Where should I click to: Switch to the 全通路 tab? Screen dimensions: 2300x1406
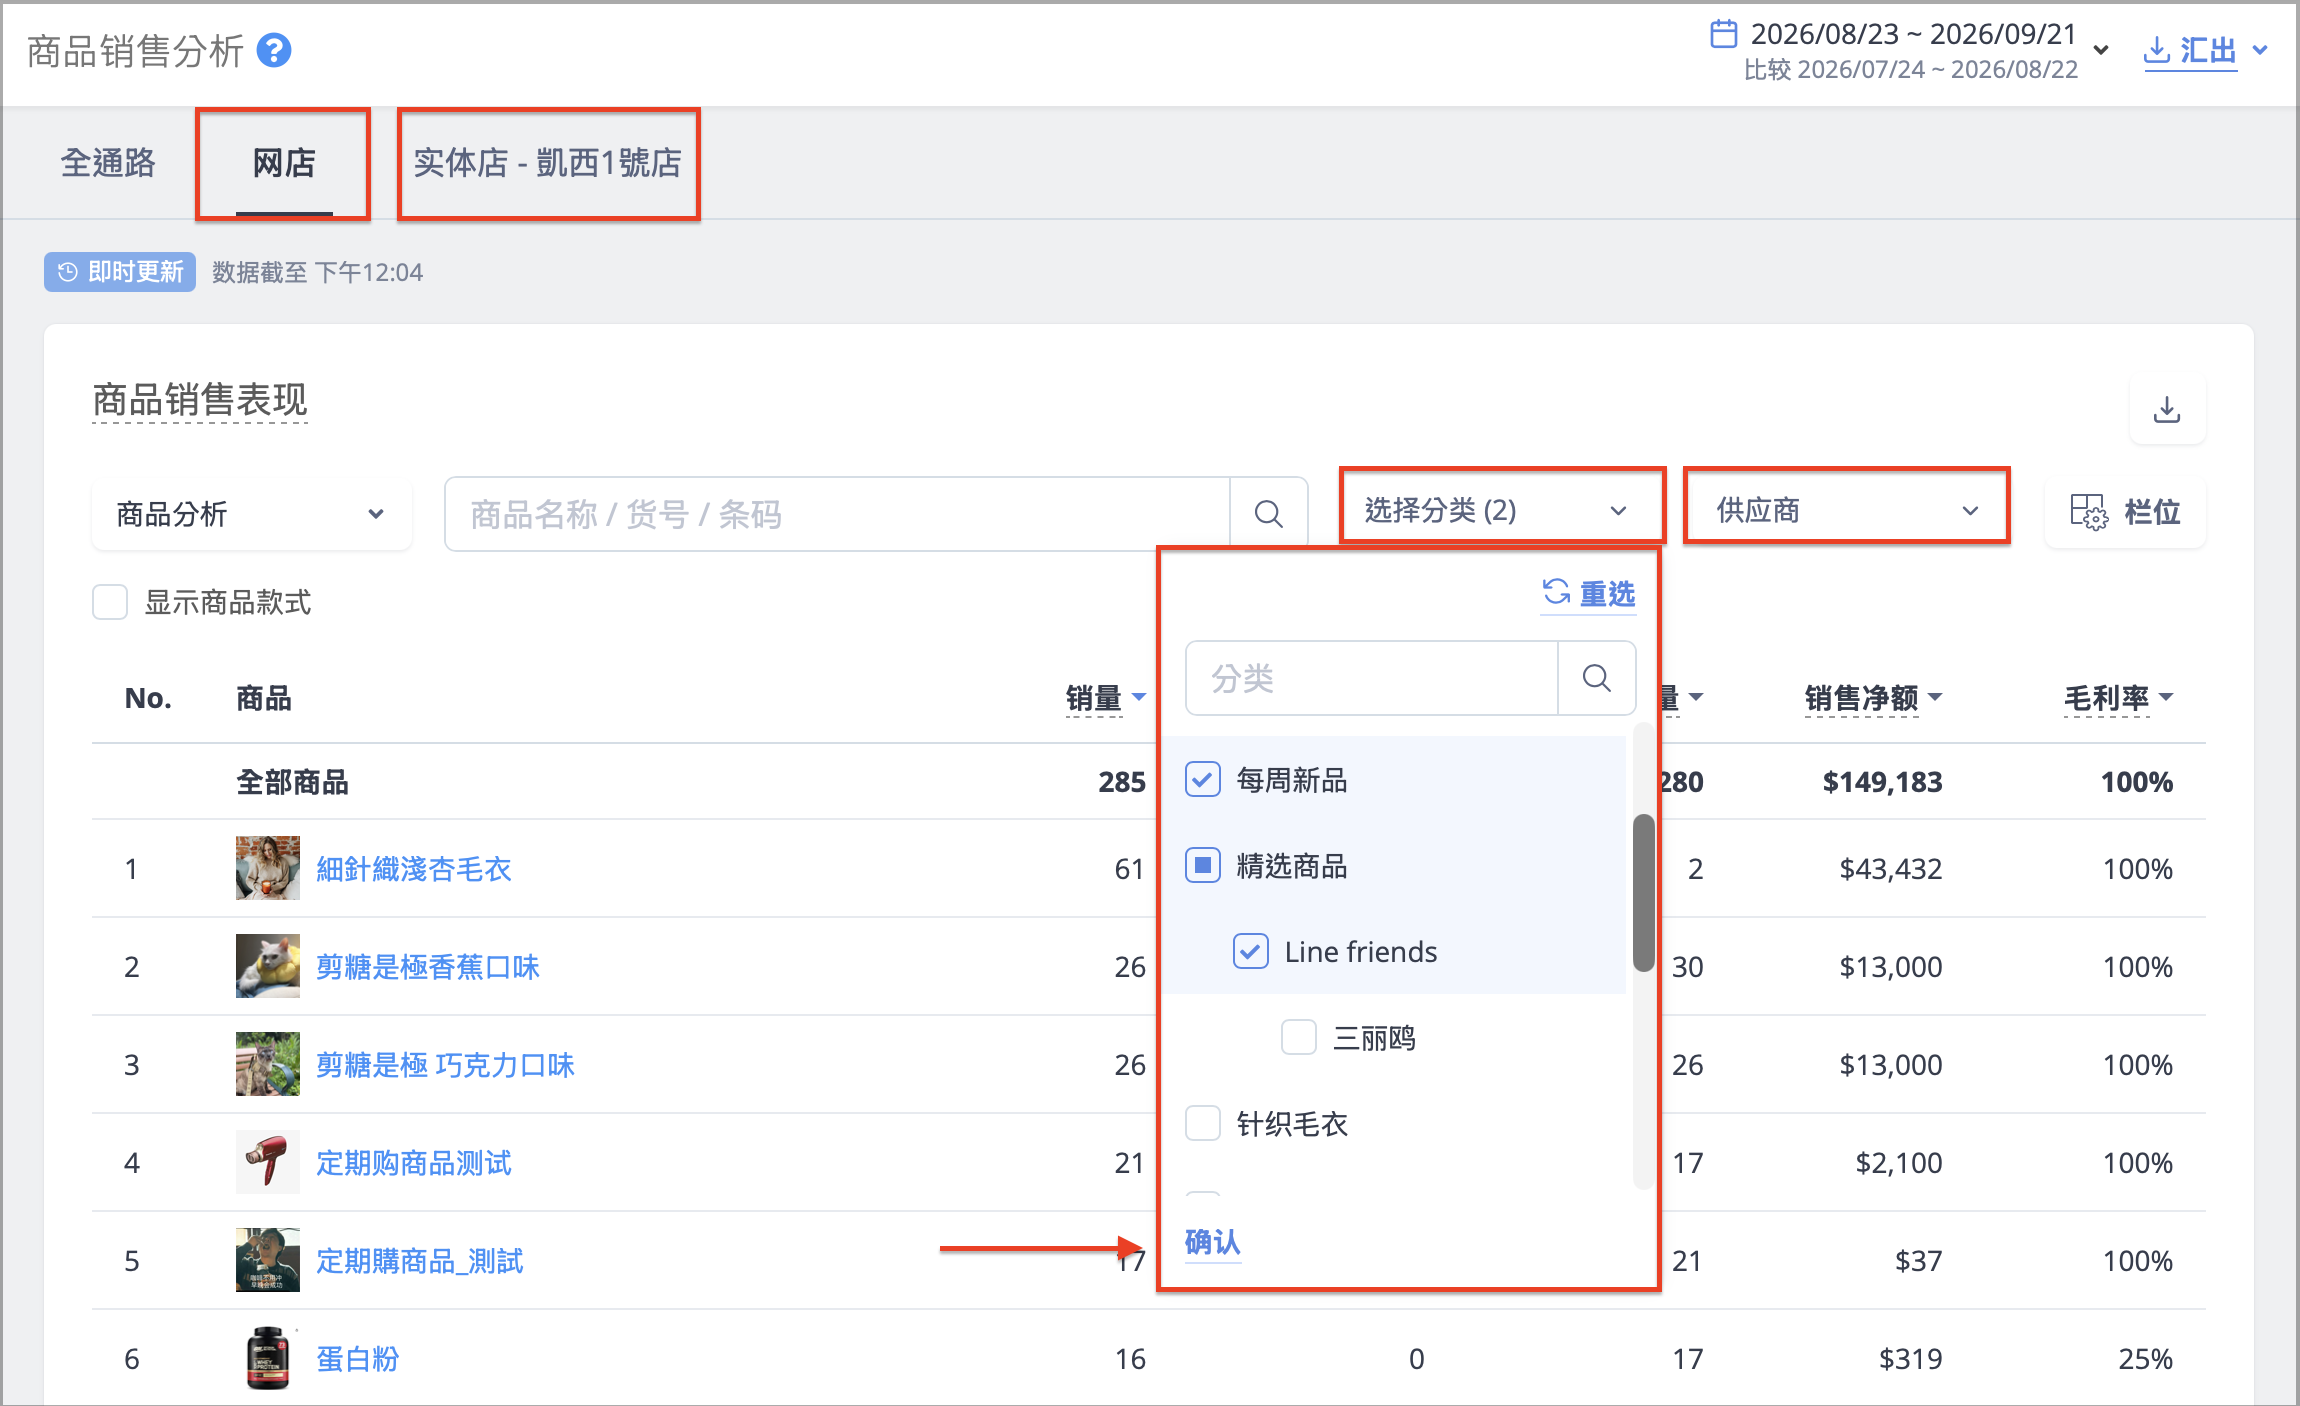click(108, 162)
